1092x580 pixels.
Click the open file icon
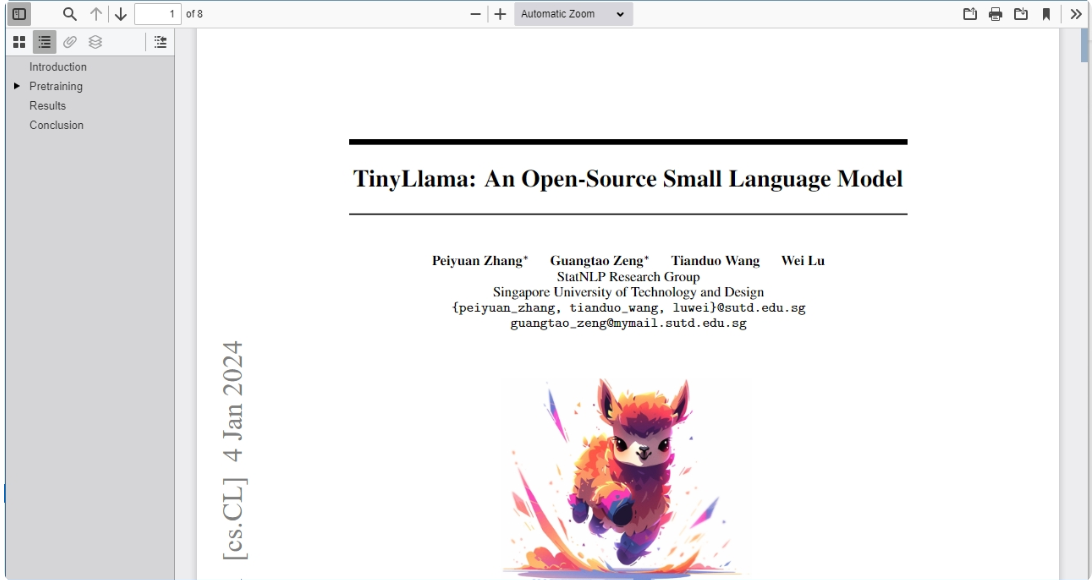969,14
